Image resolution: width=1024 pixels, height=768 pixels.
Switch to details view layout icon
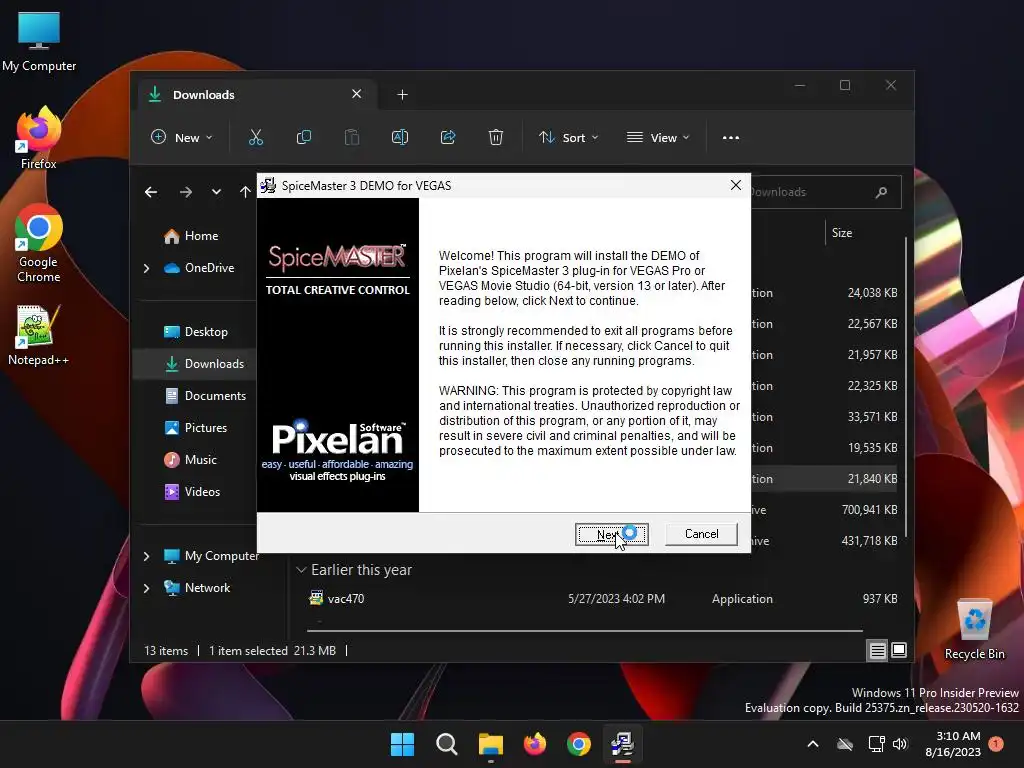pos(877,650)
